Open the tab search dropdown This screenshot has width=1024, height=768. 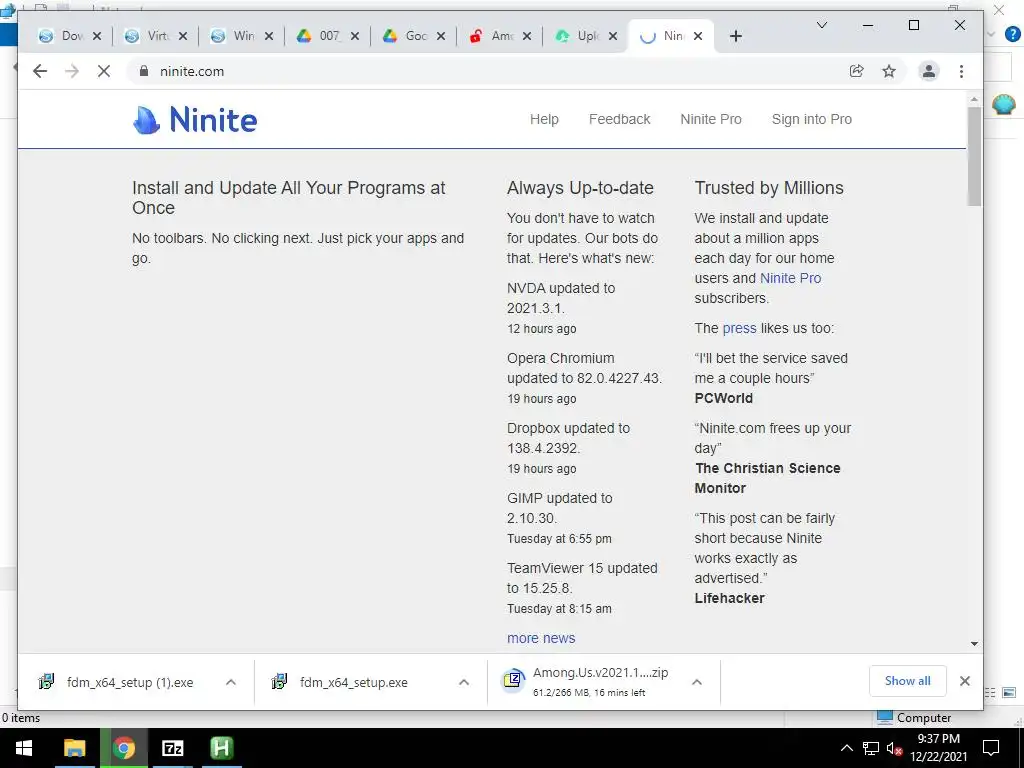[x=822, y=25]
